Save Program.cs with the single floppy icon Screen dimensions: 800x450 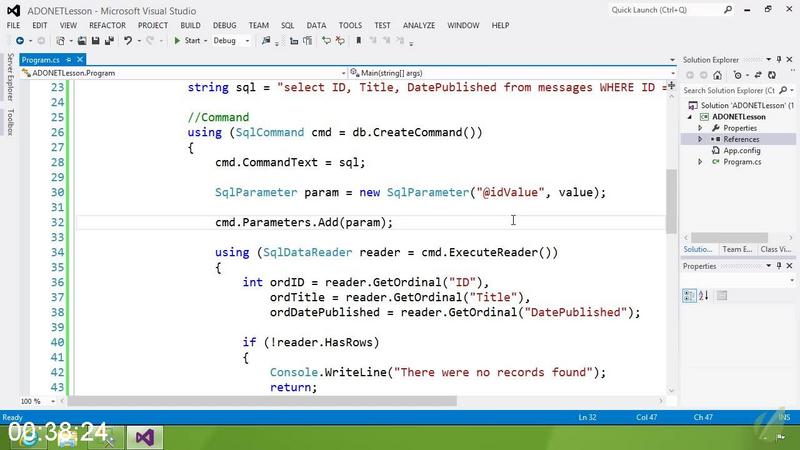(x=95, y=40)
